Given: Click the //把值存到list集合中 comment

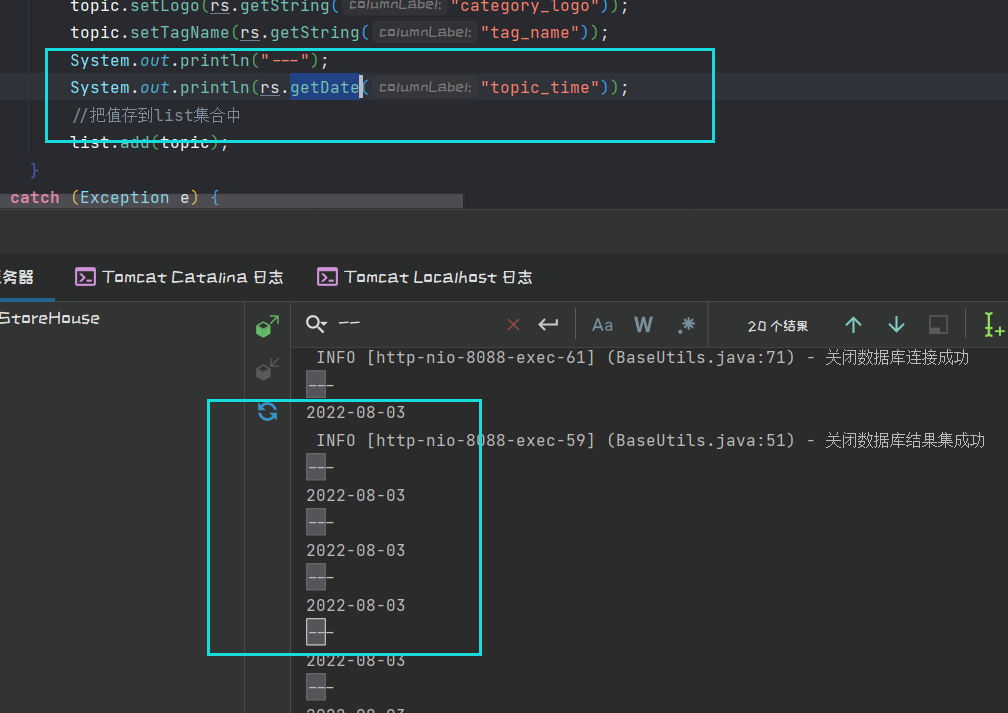Looking at the screenshot, I should point(156,115).
